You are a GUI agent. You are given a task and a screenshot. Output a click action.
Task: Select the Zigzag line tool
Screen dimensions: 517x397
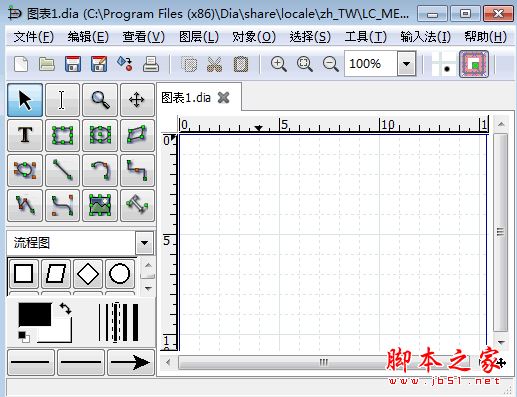[137, 170]
